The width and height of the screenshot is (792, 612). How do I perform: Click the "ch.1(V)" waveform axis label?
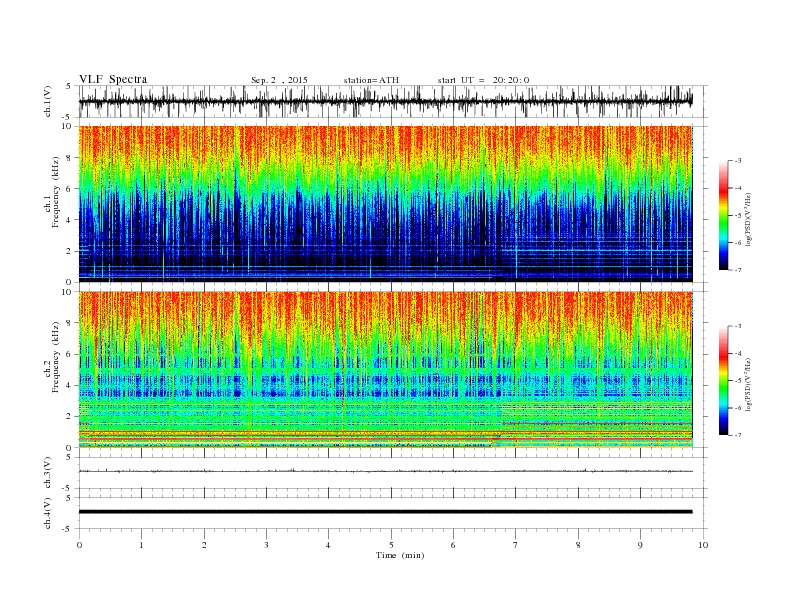click(x=47, y=101)
